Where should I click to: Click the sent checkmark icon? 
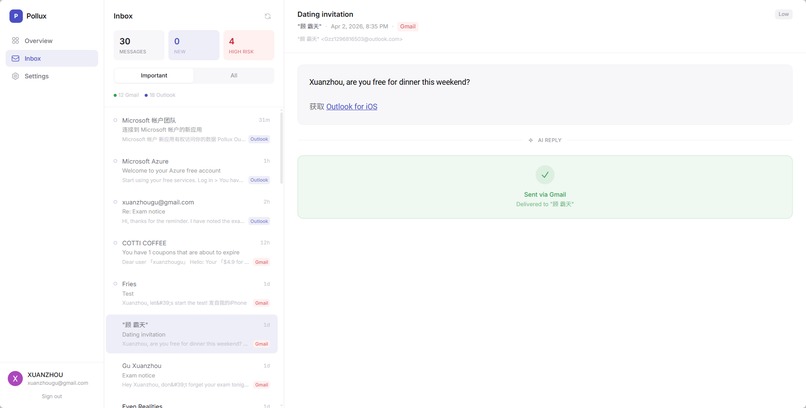pos(545,175)
